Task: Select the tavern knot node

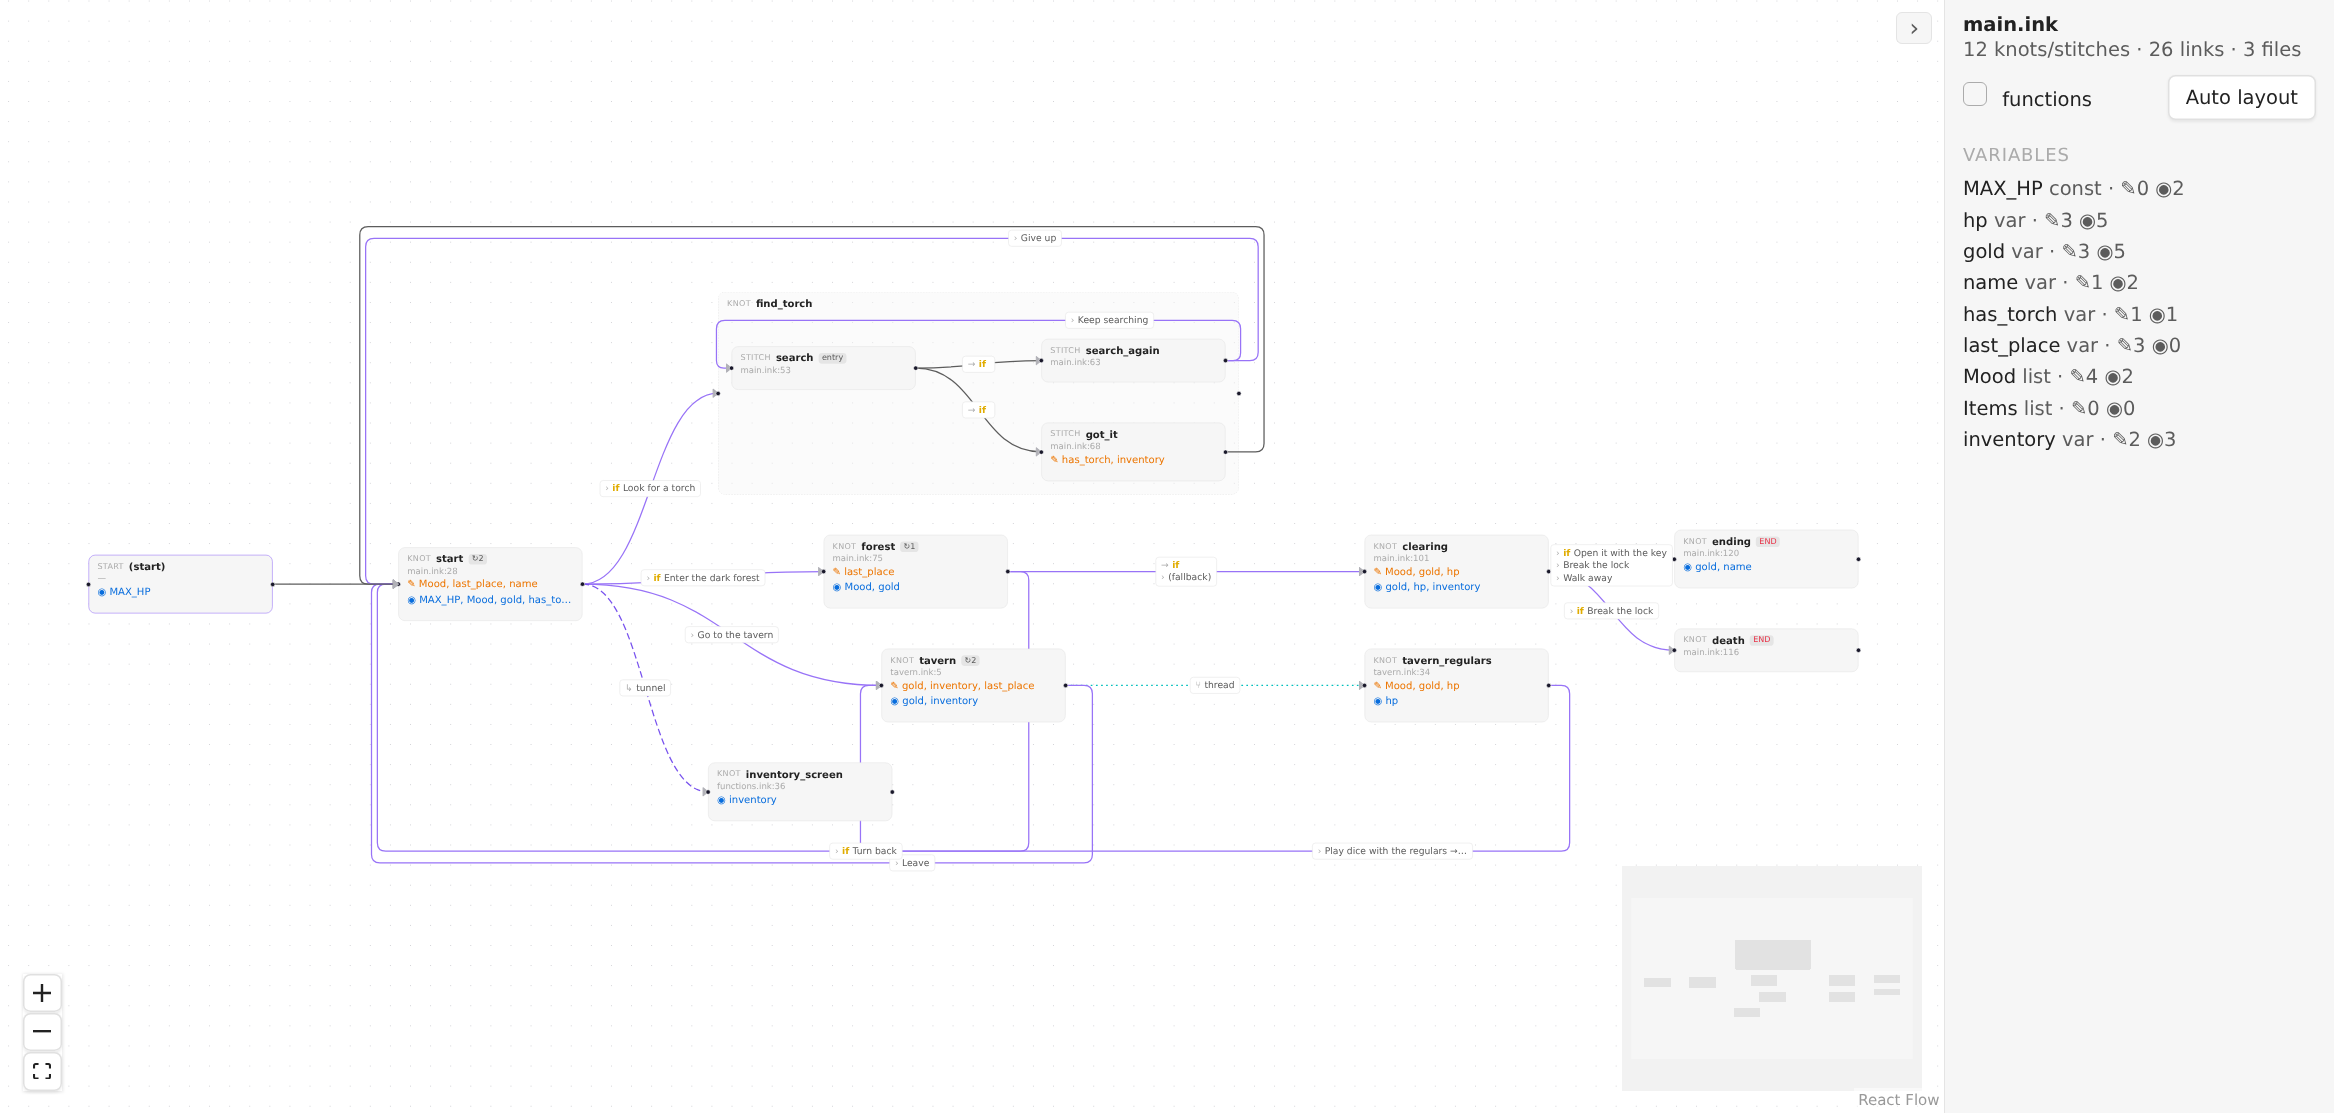Action: pyautogui.click(x=973, y=685)
